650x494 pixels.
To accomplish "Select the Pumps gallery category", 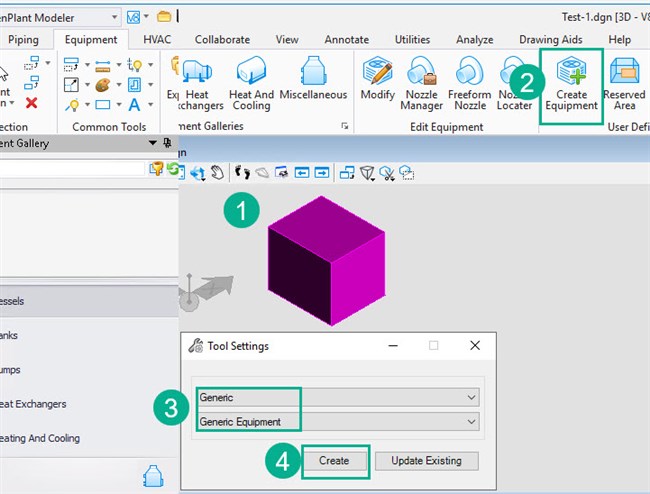I will (89, 370).
